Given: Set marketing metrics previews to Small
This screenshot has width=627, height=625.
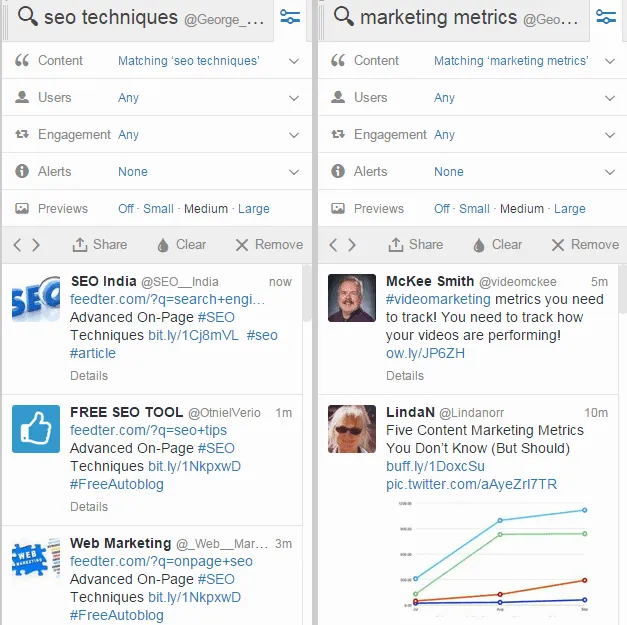Looking at the screenshot, I should pyautogui.click(x=474, y=209).
